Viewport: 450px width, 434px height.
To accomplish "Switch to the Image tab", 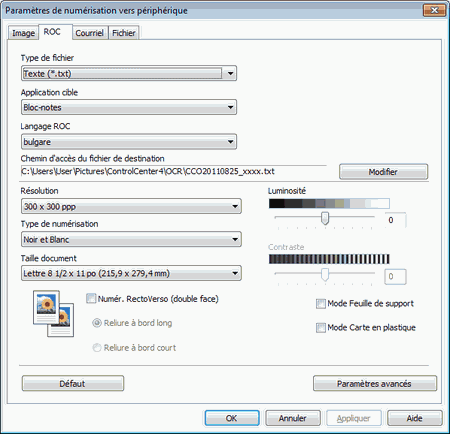I will (x=23, y=33).
